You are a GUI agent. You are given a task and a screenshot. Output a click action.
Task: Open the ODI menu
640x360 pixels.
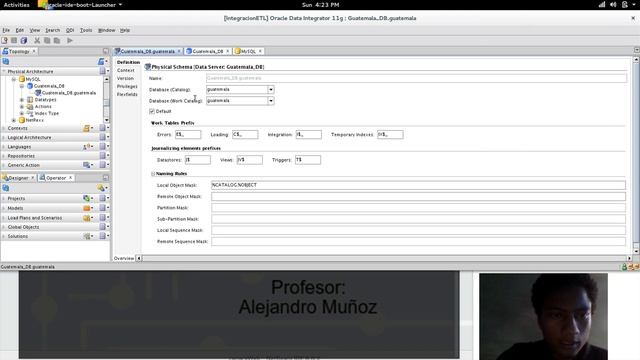click(70, 30)
